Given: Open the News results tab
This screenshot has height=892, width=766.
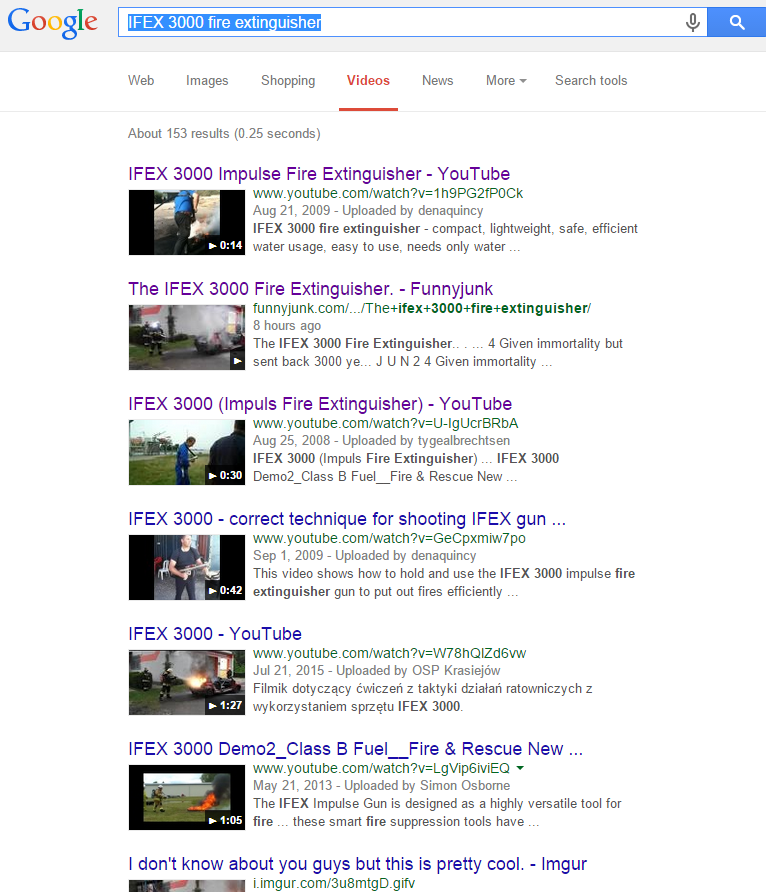Looking at the screenshot, I should [x=437, y=81].
